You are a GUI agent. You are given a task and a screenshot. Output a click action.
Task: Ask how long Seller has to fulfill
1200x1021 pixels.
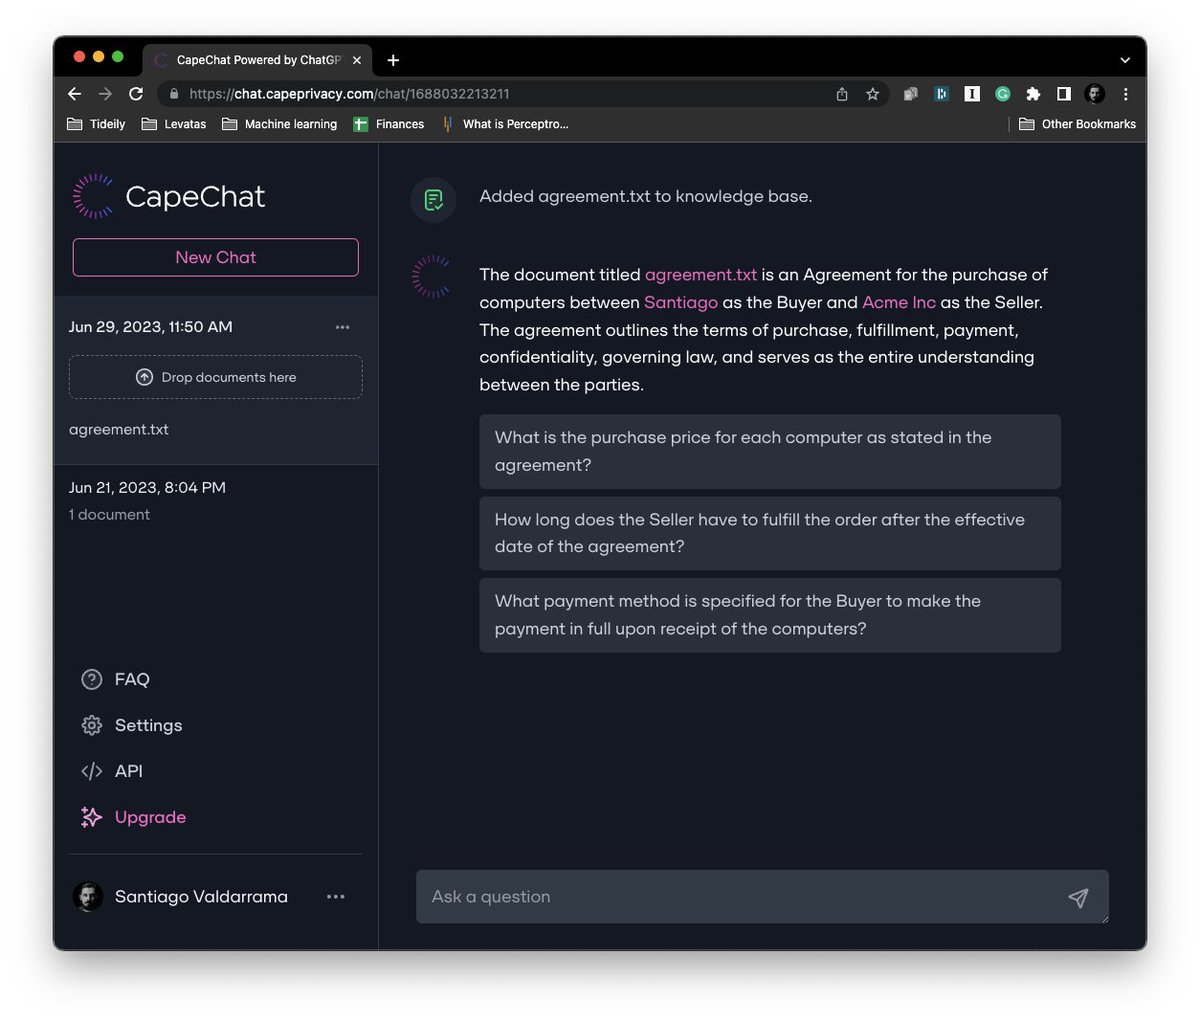(x=770, y=533)
